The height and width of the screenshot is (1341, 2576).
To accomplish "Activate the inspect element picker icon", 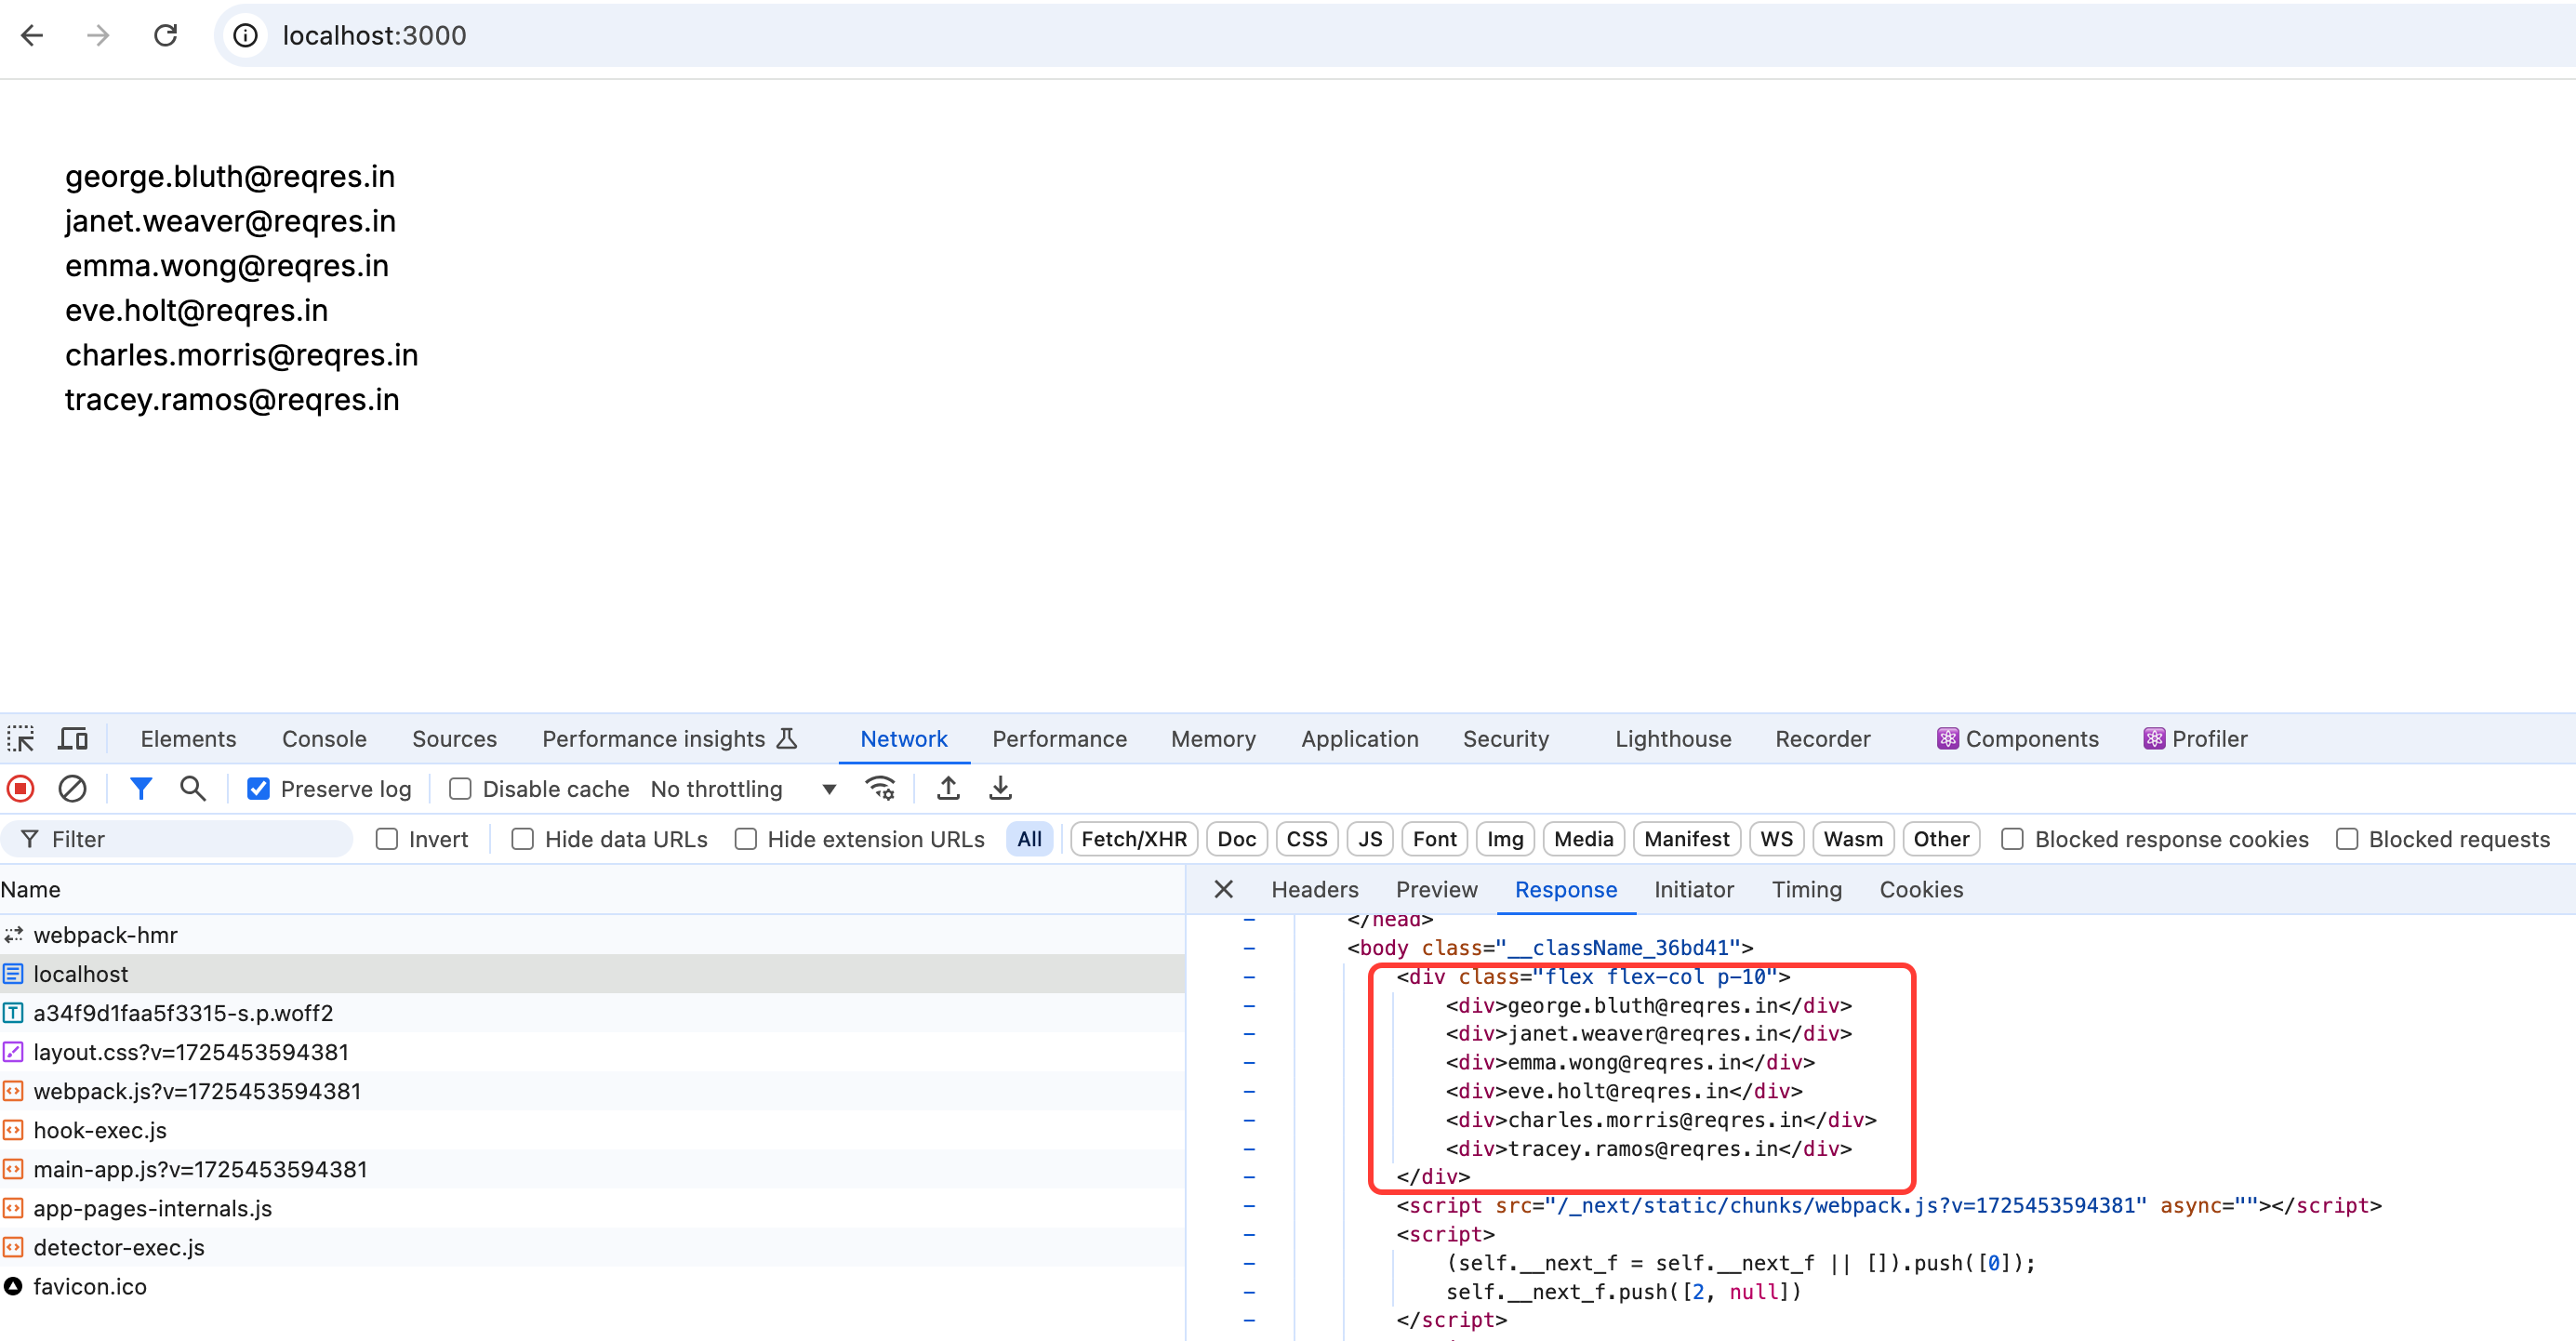I will [21, 739].
